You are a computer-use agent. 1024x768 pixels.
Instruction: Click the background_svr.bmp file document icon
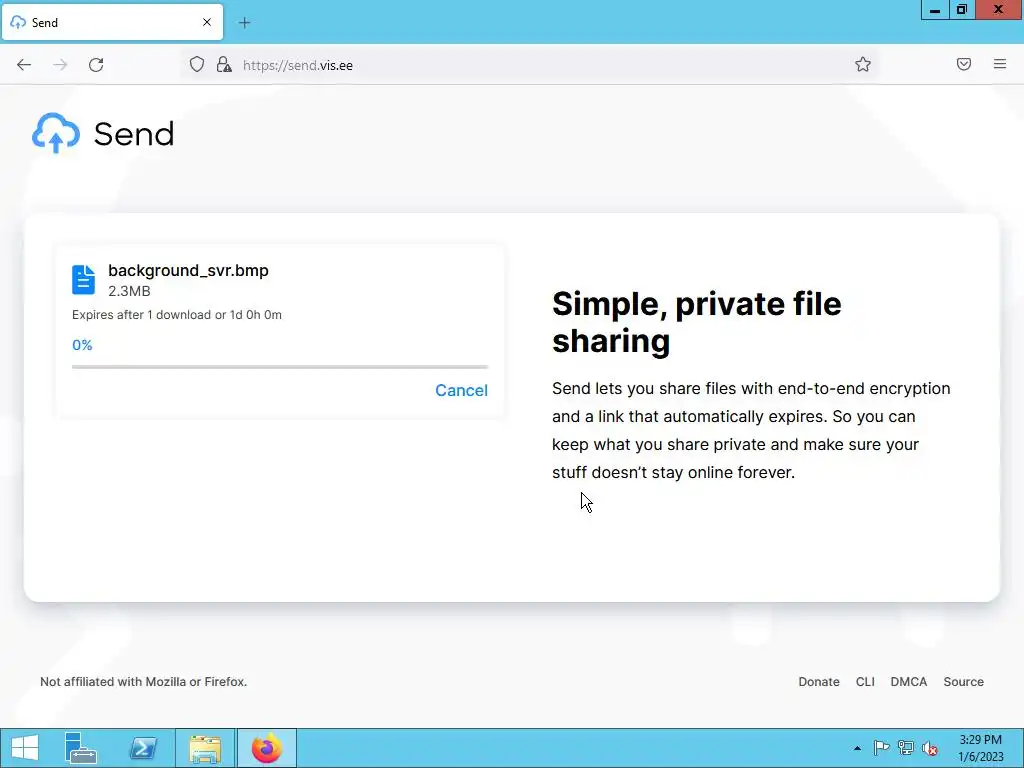pos(84,280)
